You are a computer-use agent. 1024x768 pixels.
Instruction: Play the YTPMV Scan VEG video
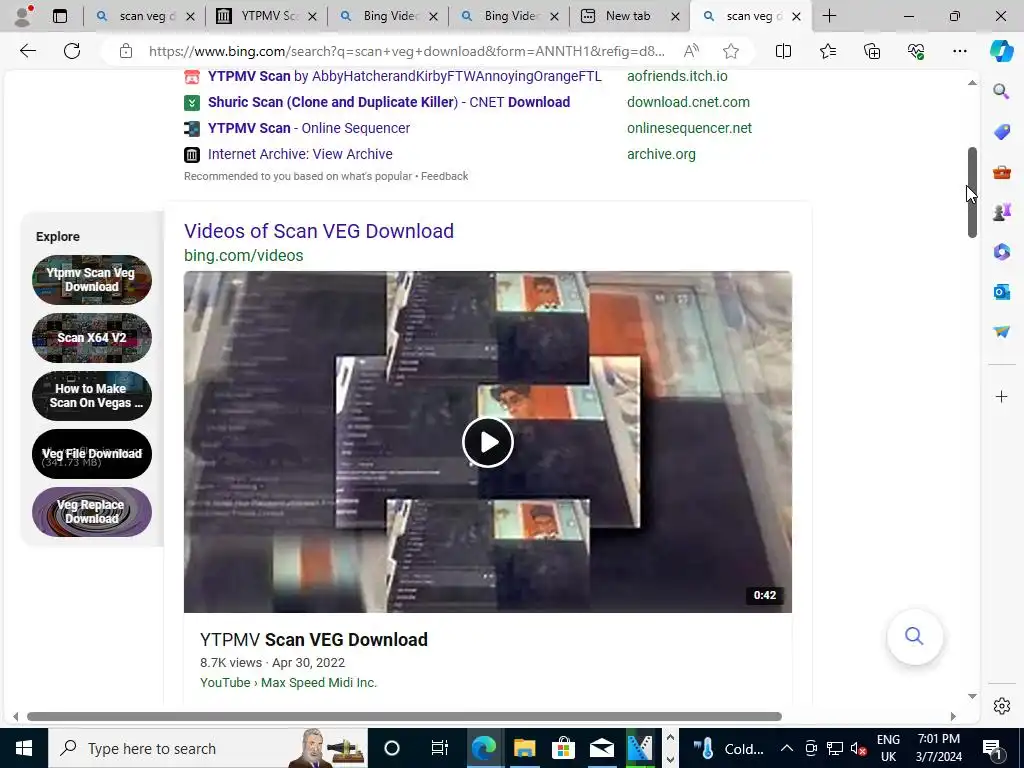[x=487, y=442]
